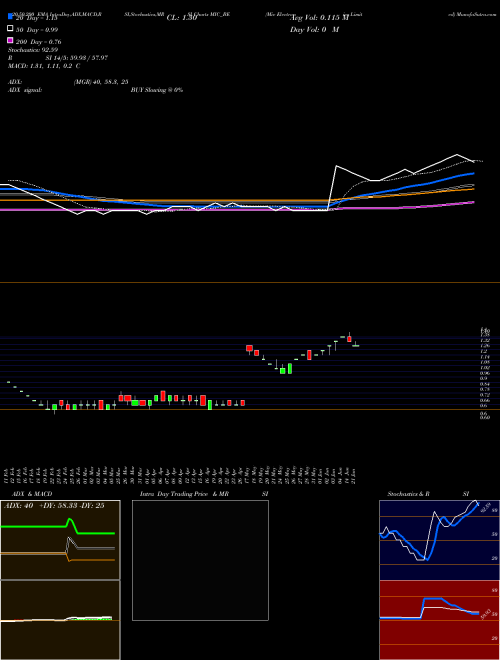
Task: Click the blue 20 Day EMA legend swatch
Action: [10, 17]
